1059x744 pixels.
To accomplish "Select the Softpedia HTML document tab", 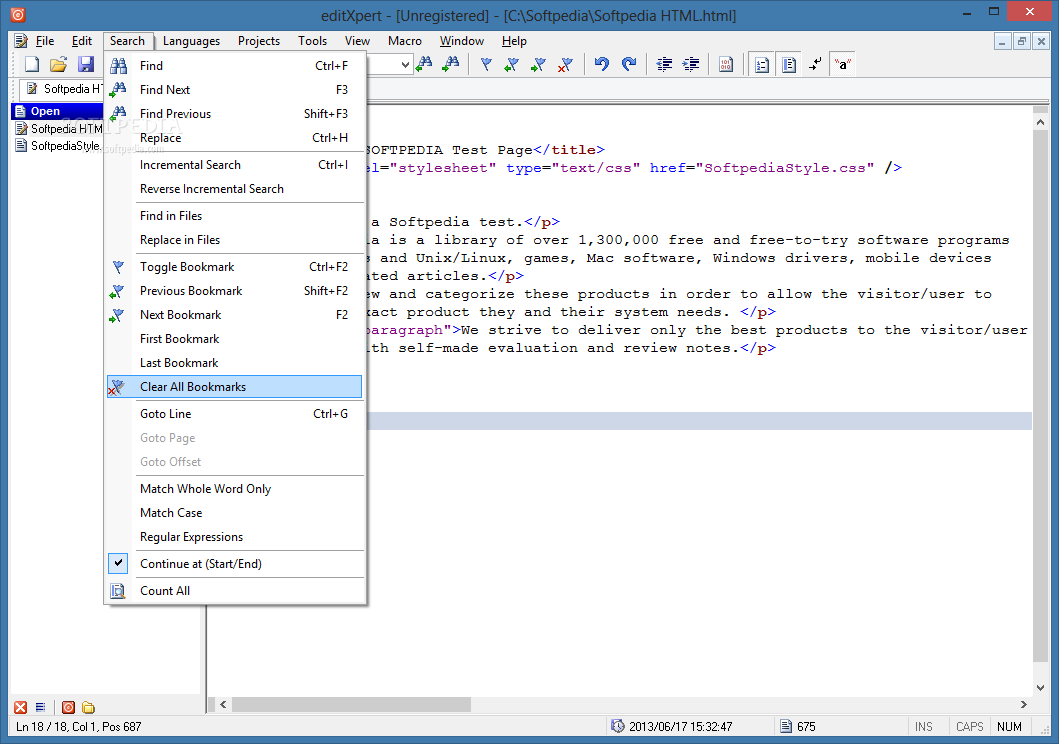I will (62, 88).
